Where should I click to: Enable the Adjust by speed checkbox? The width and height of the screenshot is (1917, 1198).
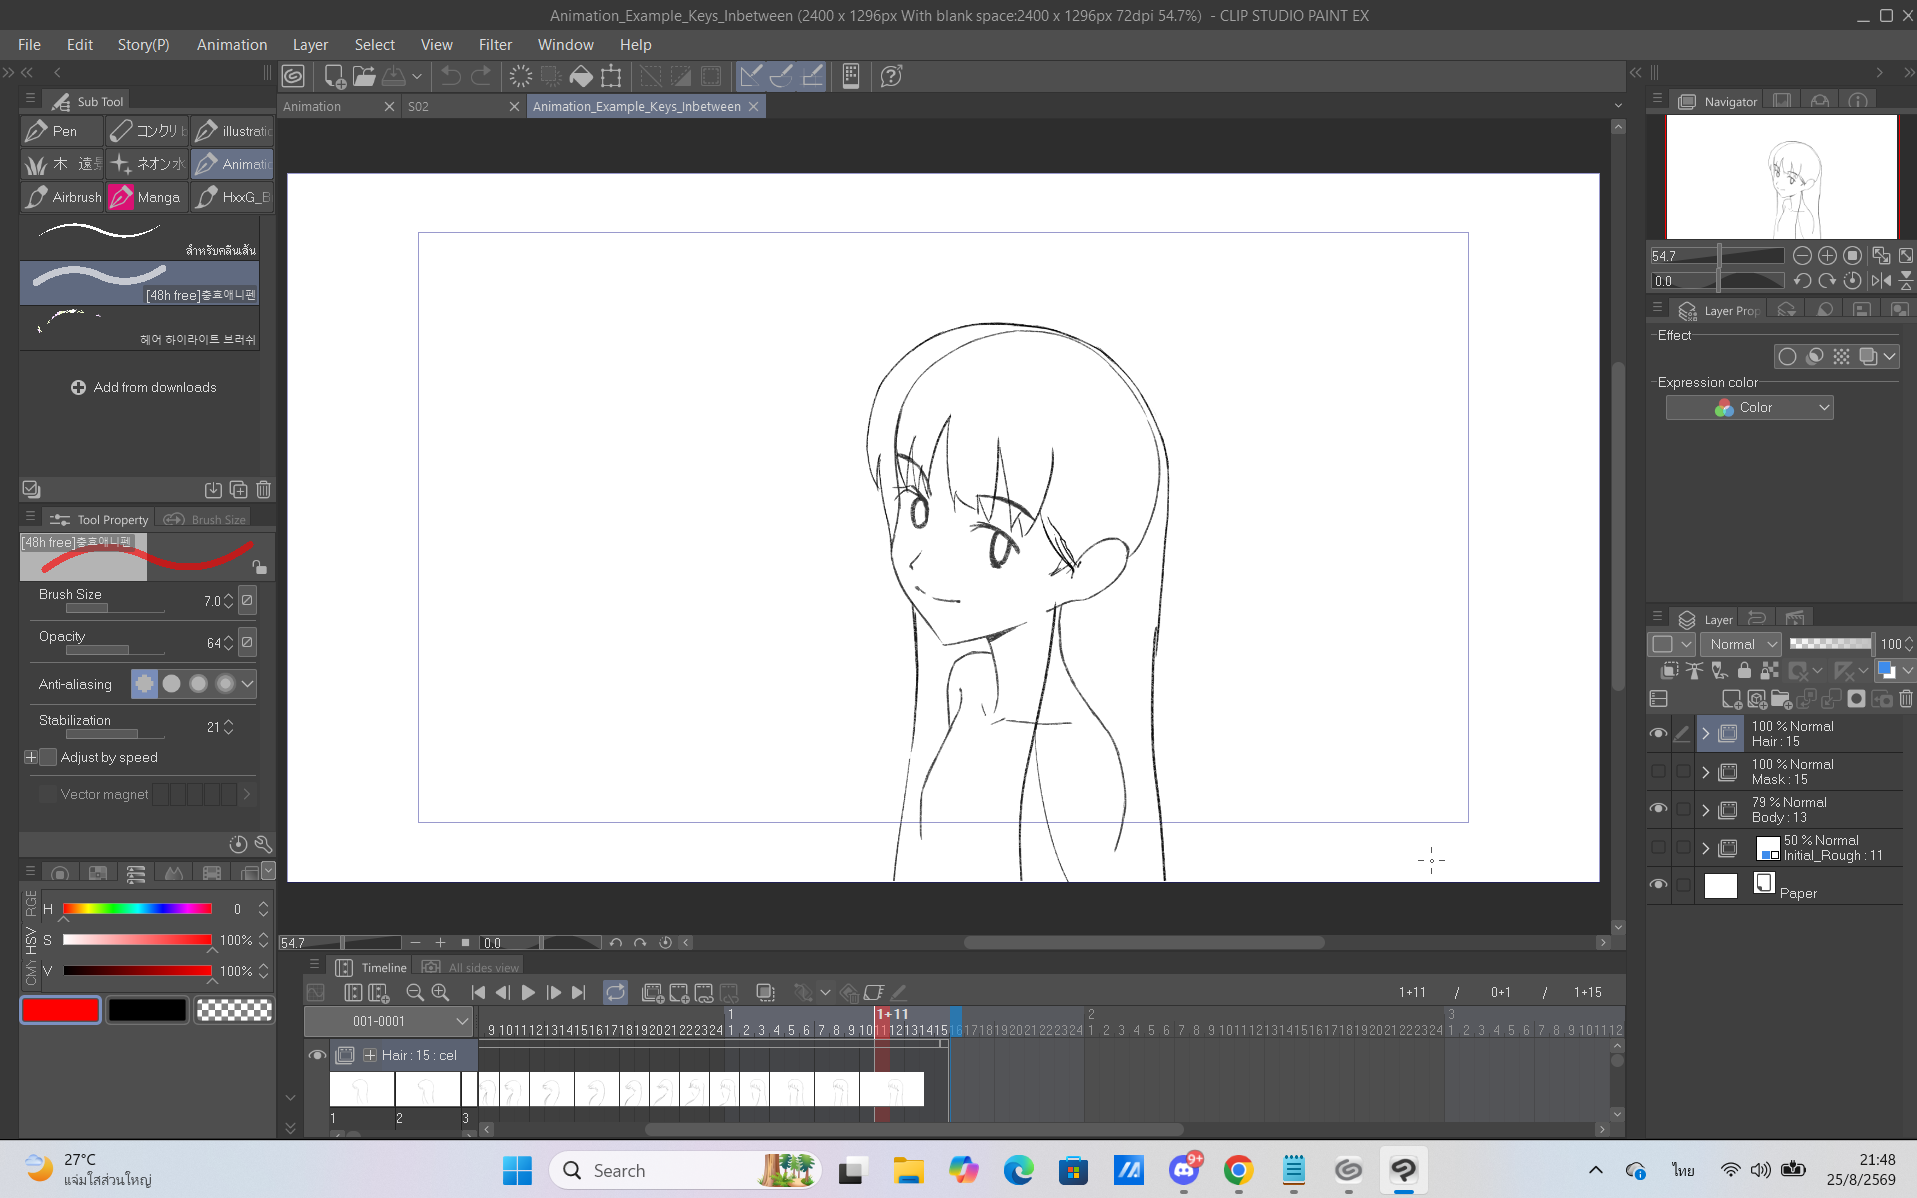click(x=48, y=757)
